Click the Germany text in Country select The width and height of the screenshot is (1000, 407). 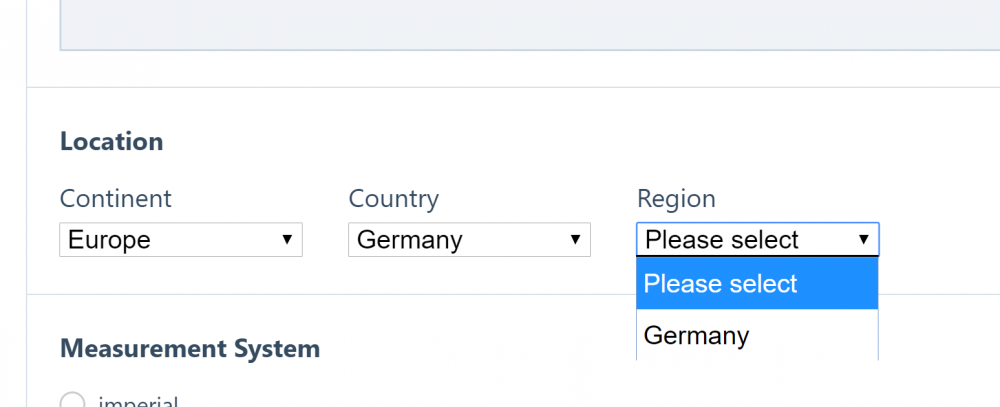click(410, 240)
